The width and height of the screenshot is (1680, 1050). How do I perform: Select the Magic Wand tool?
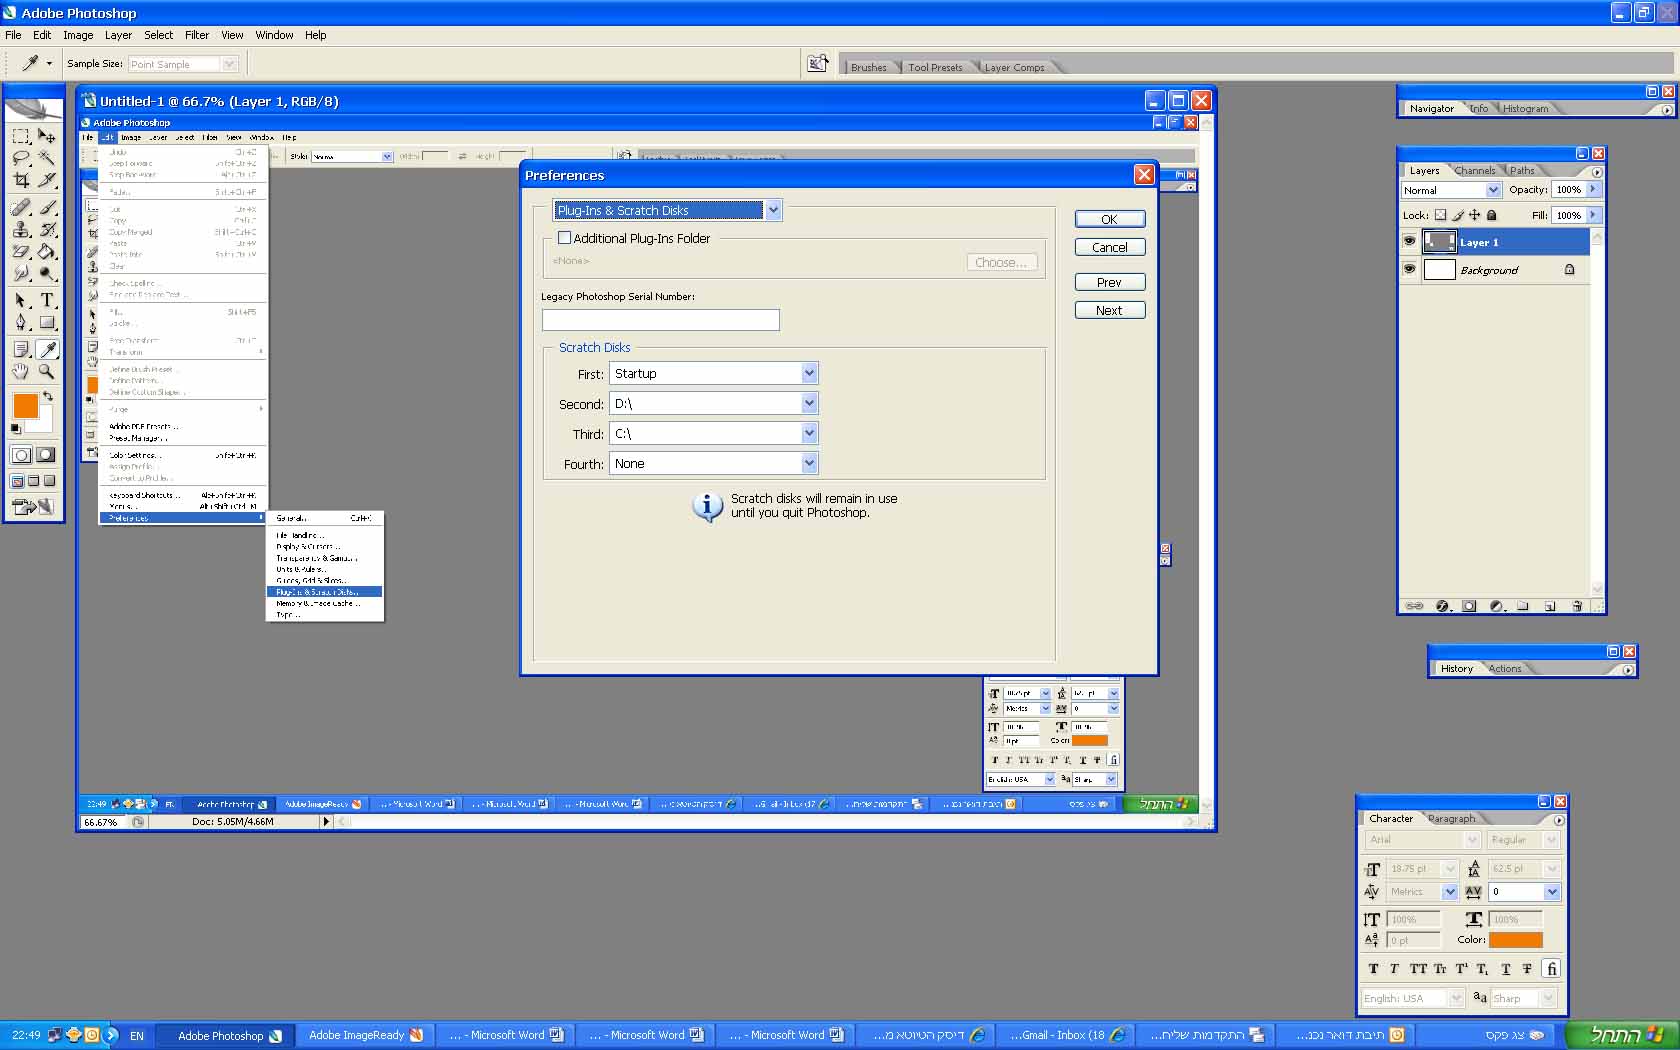47,158
